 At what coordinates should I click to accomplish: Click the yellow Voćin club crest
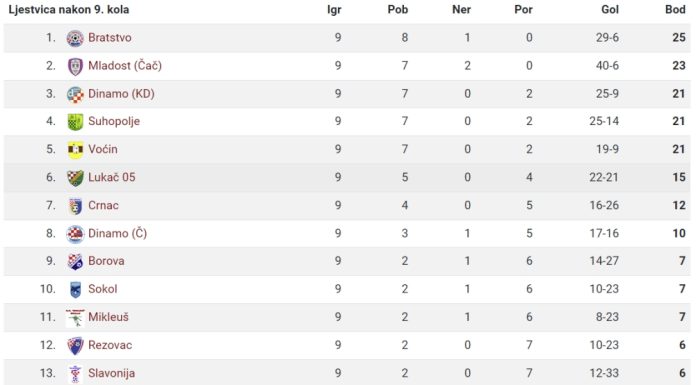[x=75, y=150]
